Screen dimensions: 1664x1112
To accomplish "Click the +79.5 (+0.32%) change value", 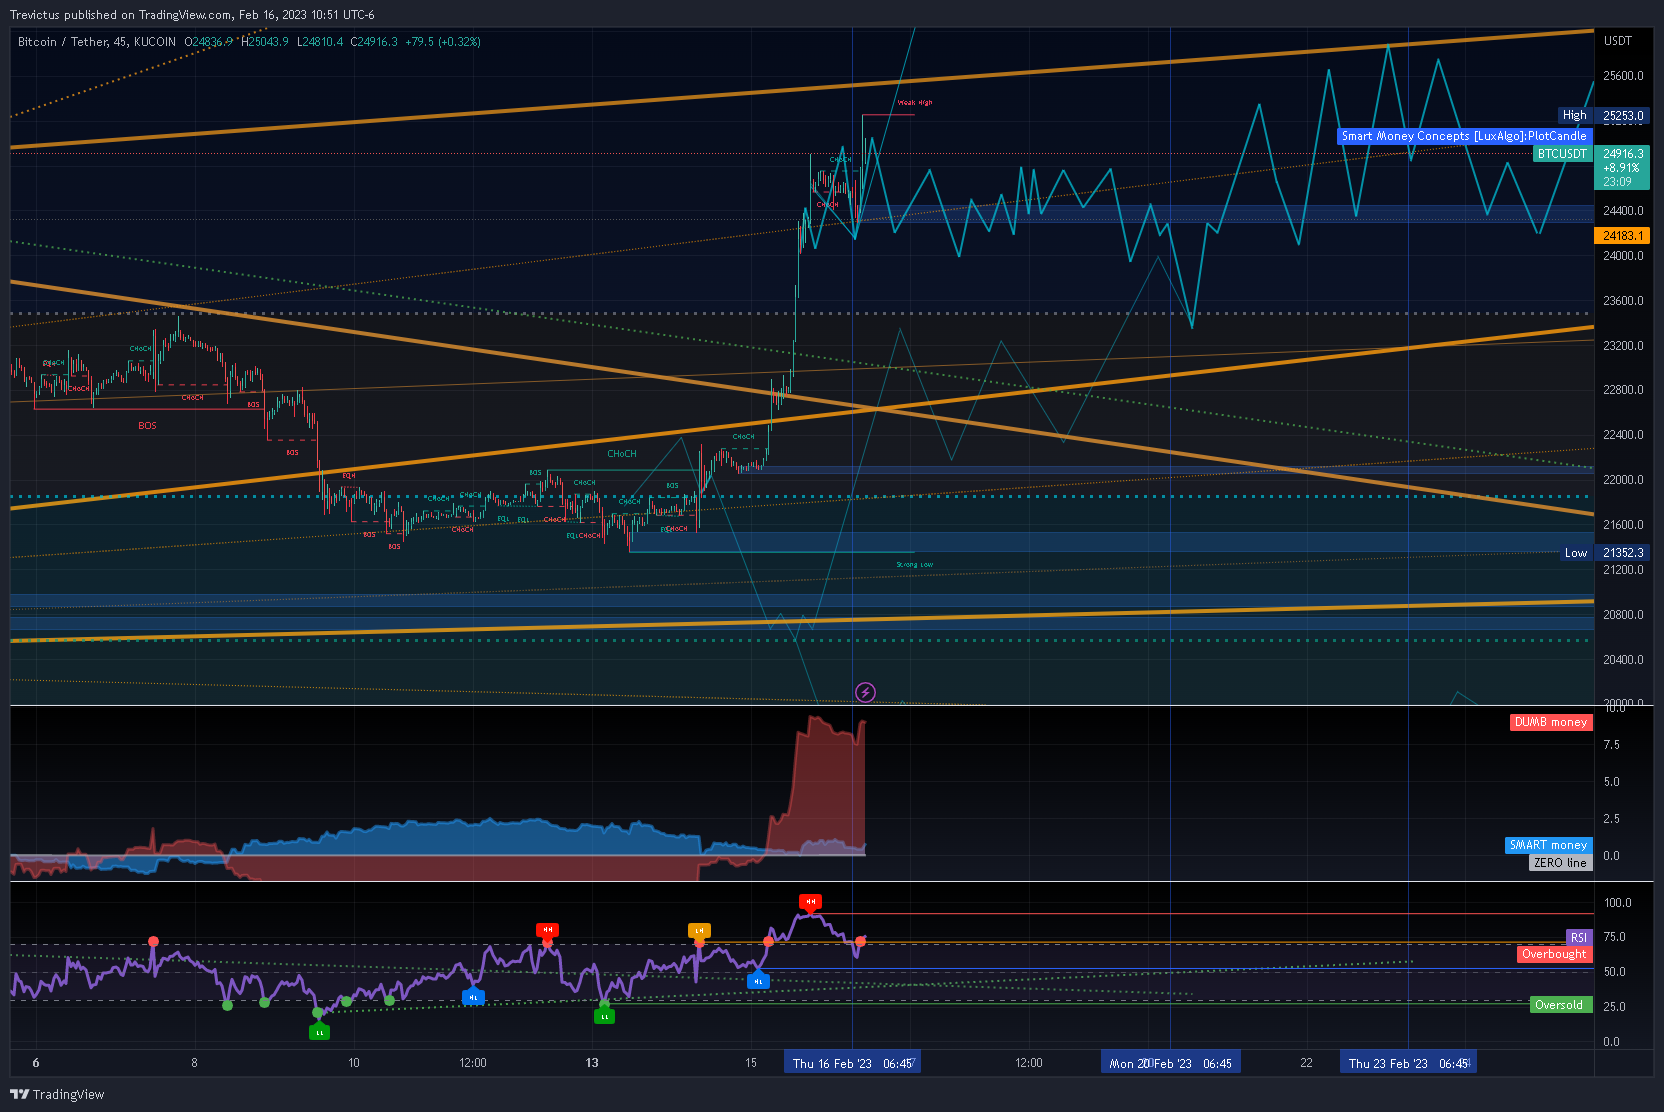I will point(443,42).
